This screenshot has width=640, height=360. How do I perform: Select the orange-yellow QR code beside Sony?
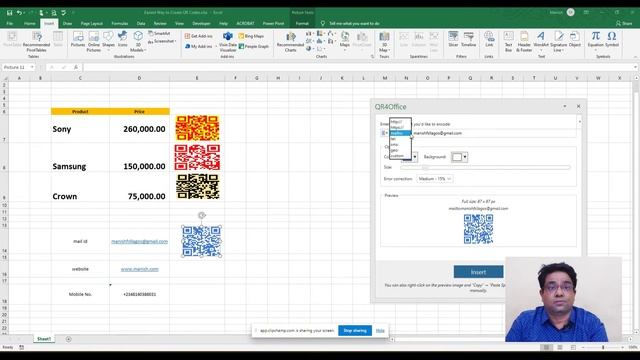pyautogui.click(x=197, y=128)
